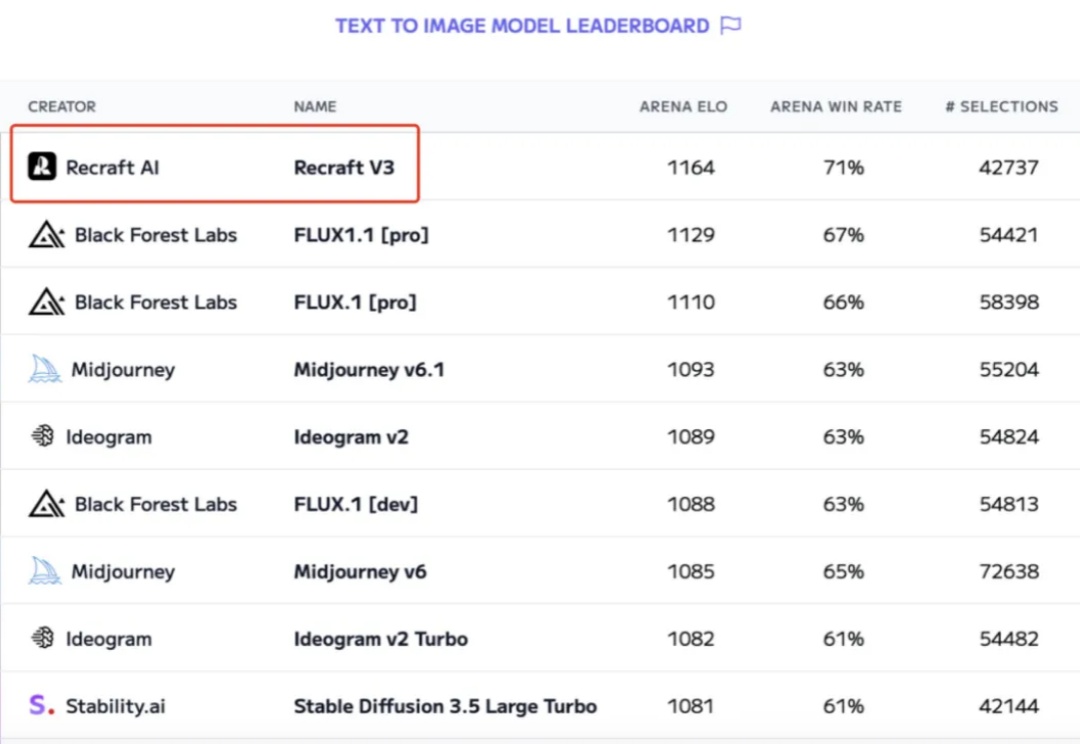1080x744 pixels.
Task: Click the 65% win rate cell
Action: tap(844, 572)
